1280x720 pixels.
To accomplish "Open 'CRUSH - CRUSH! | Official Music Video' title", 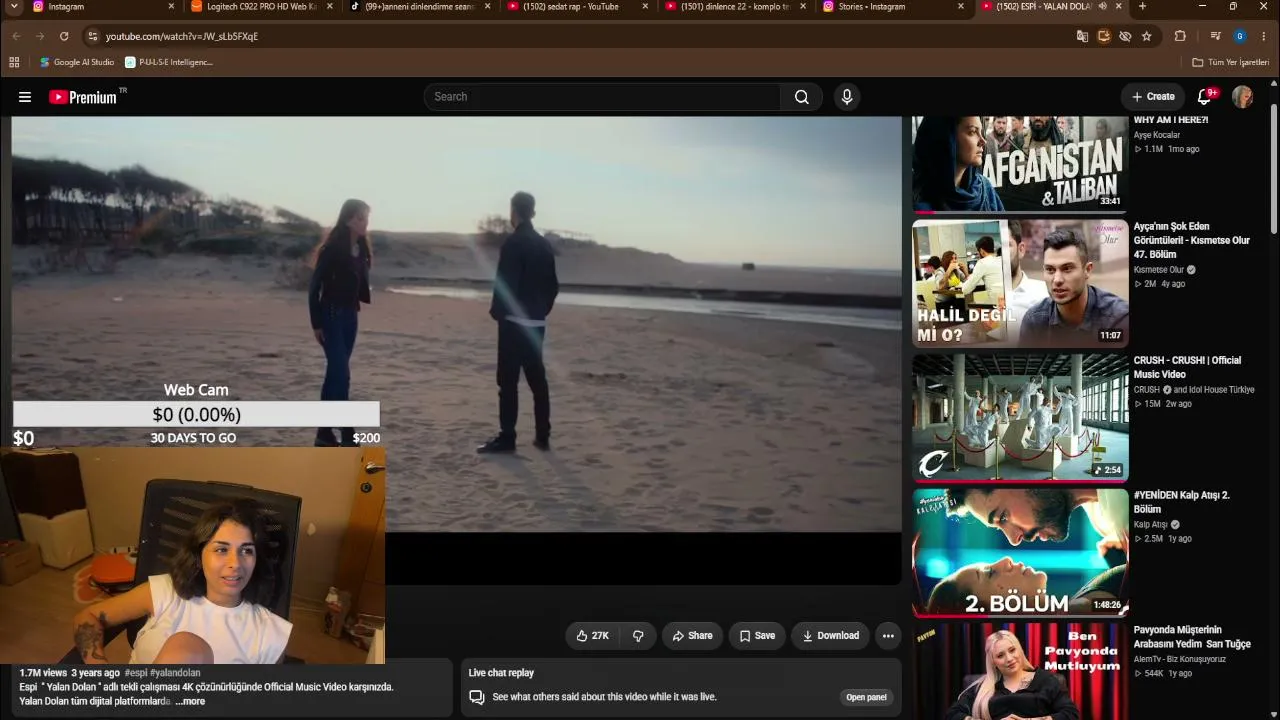I will click(x=1187, y=367).
